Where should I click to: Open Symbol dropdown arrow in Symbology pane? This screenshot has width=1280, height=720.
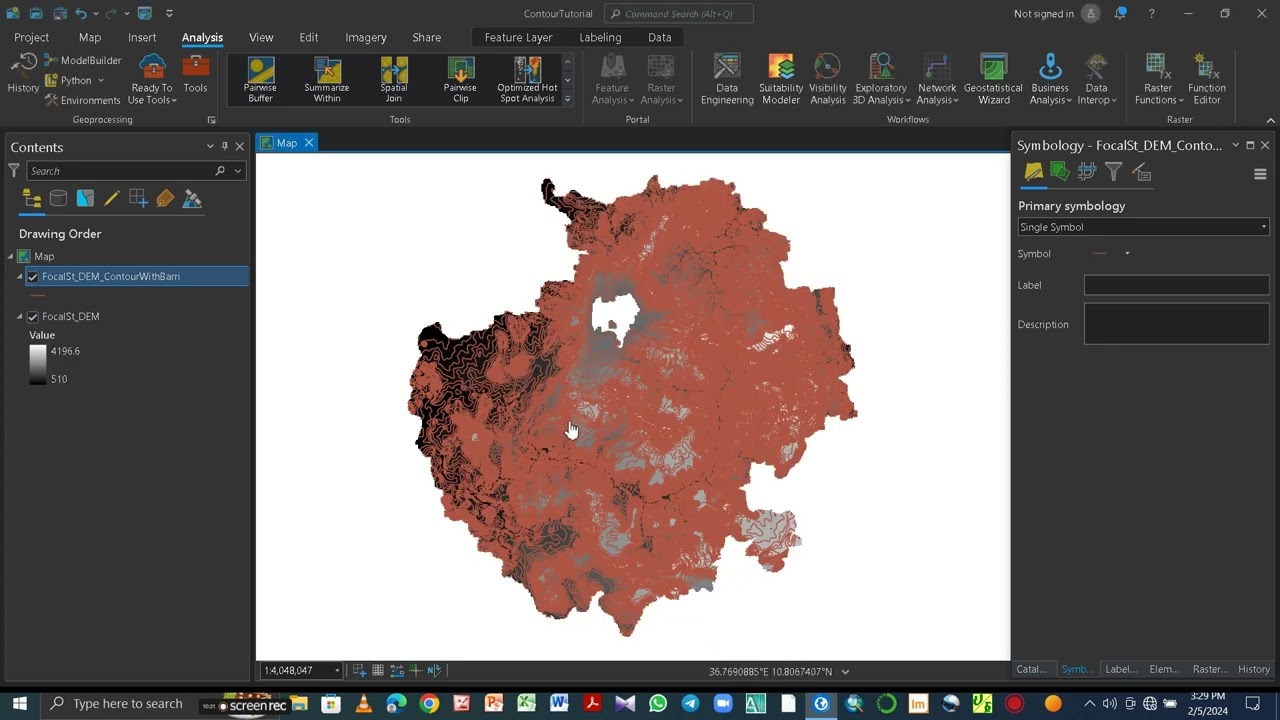point(1127,254)
